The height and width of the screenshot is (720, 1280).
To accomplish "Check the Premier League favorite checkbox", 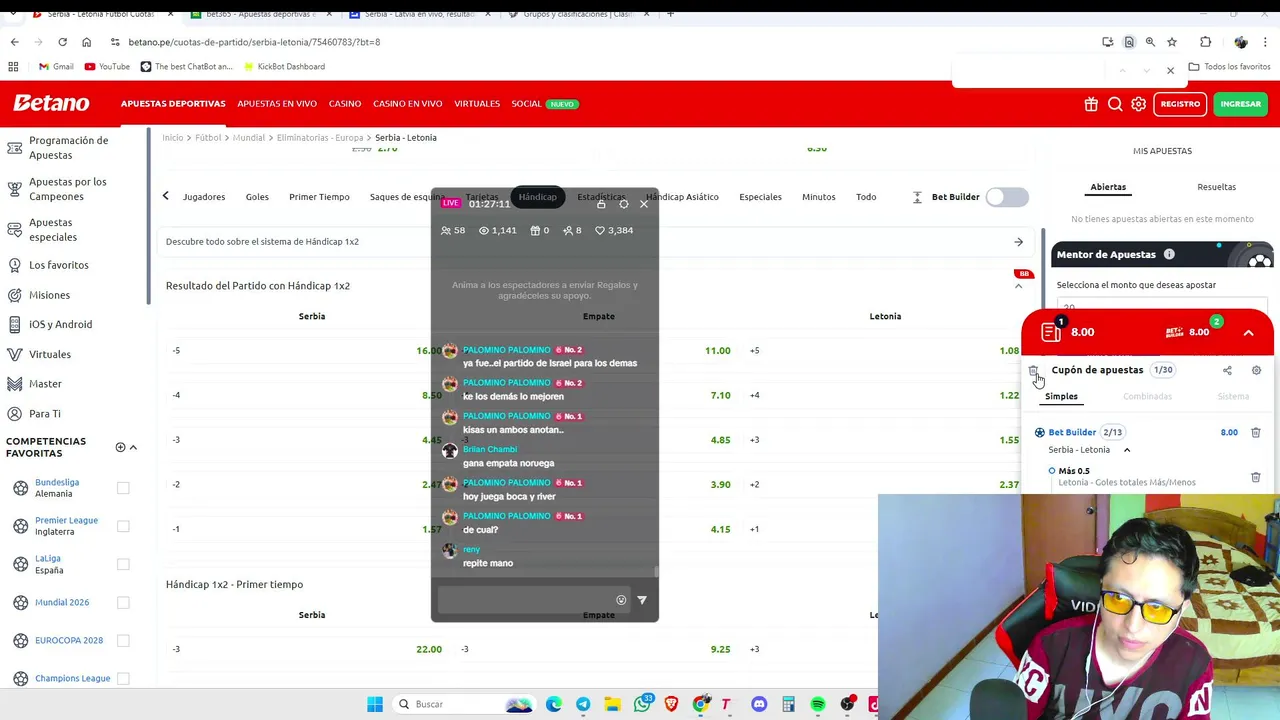I will 123,526.
